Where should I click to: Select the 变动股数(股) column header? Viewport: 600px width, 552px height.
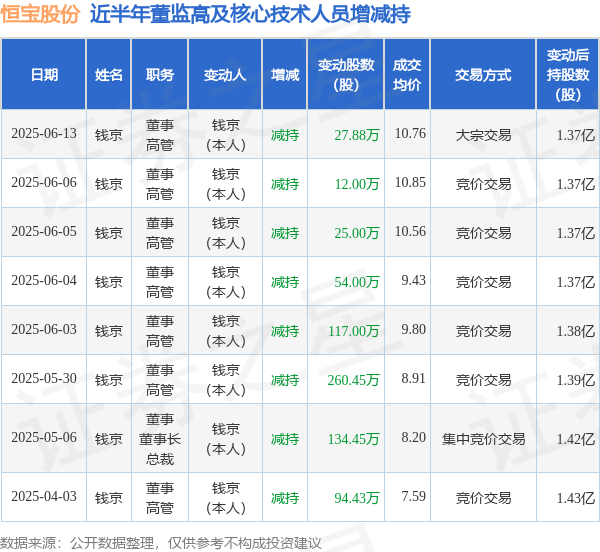click(x=346, y=75)
